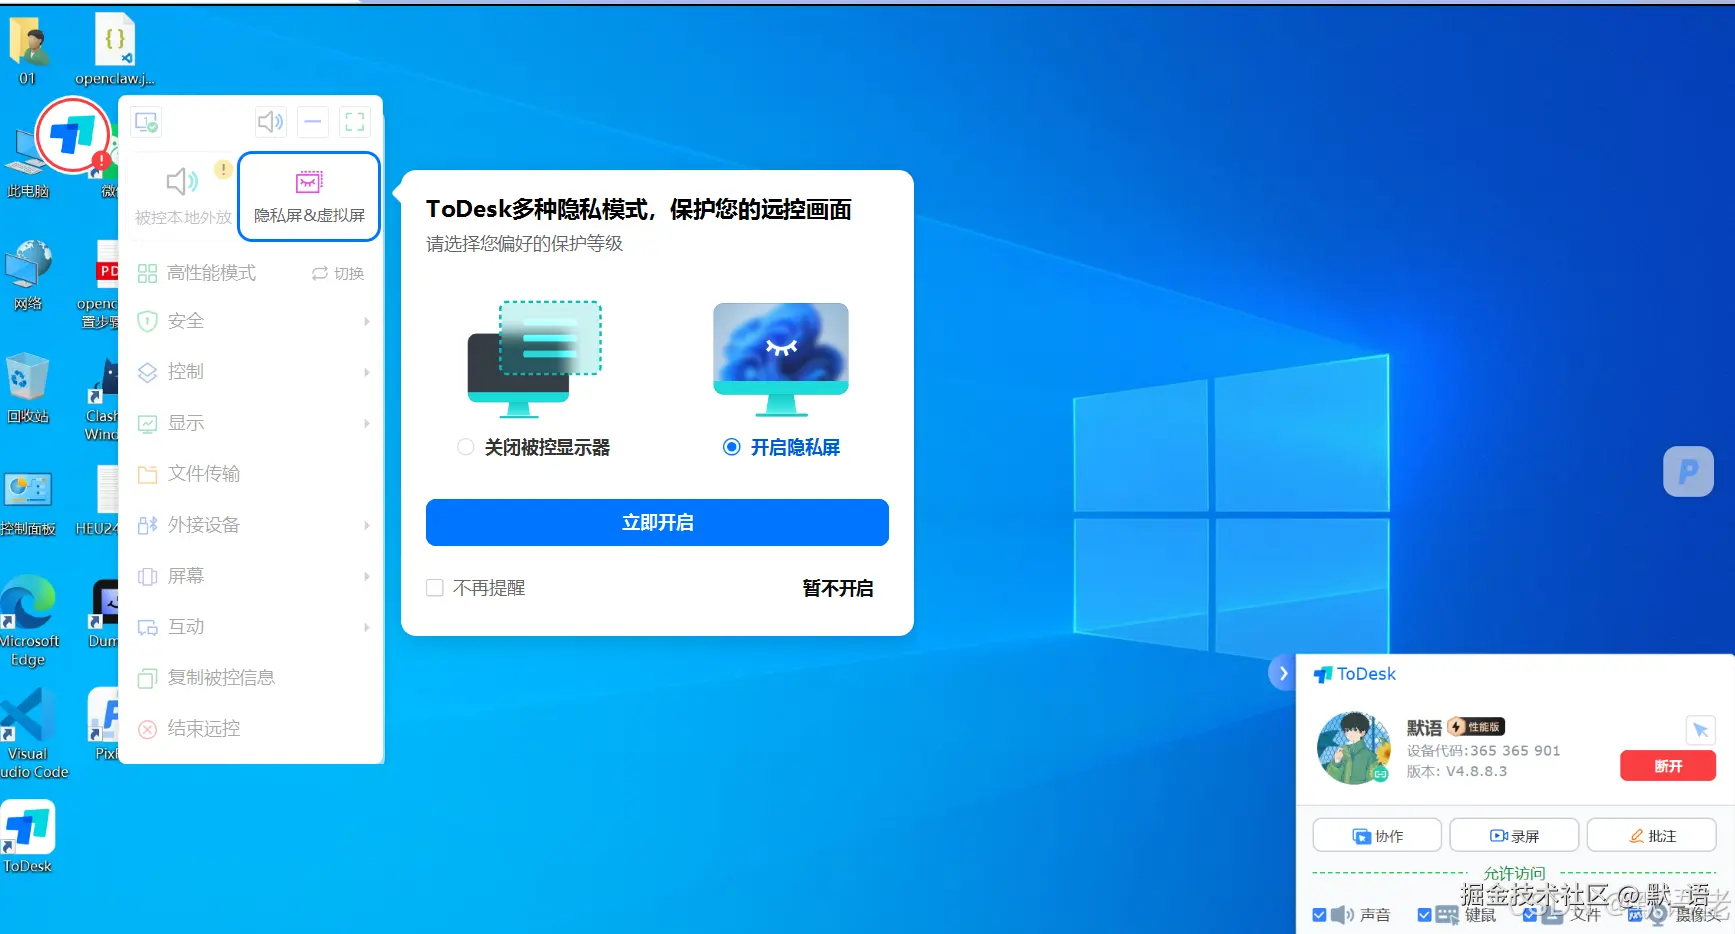Expand the 外接设备 submenu arrow
Viewport: 1735px width, 934px height.
(367, 525)
